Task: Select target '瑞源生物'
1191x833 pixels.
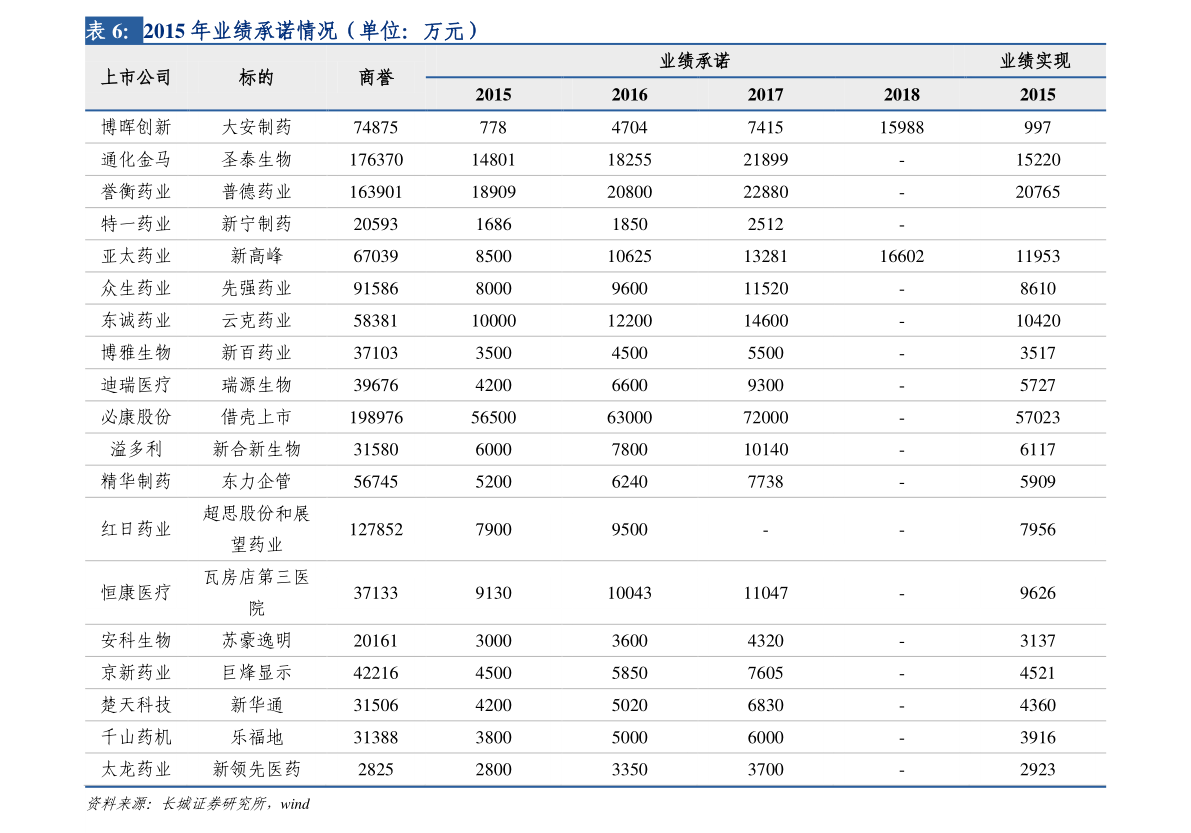Action: [x=256, y=385]
